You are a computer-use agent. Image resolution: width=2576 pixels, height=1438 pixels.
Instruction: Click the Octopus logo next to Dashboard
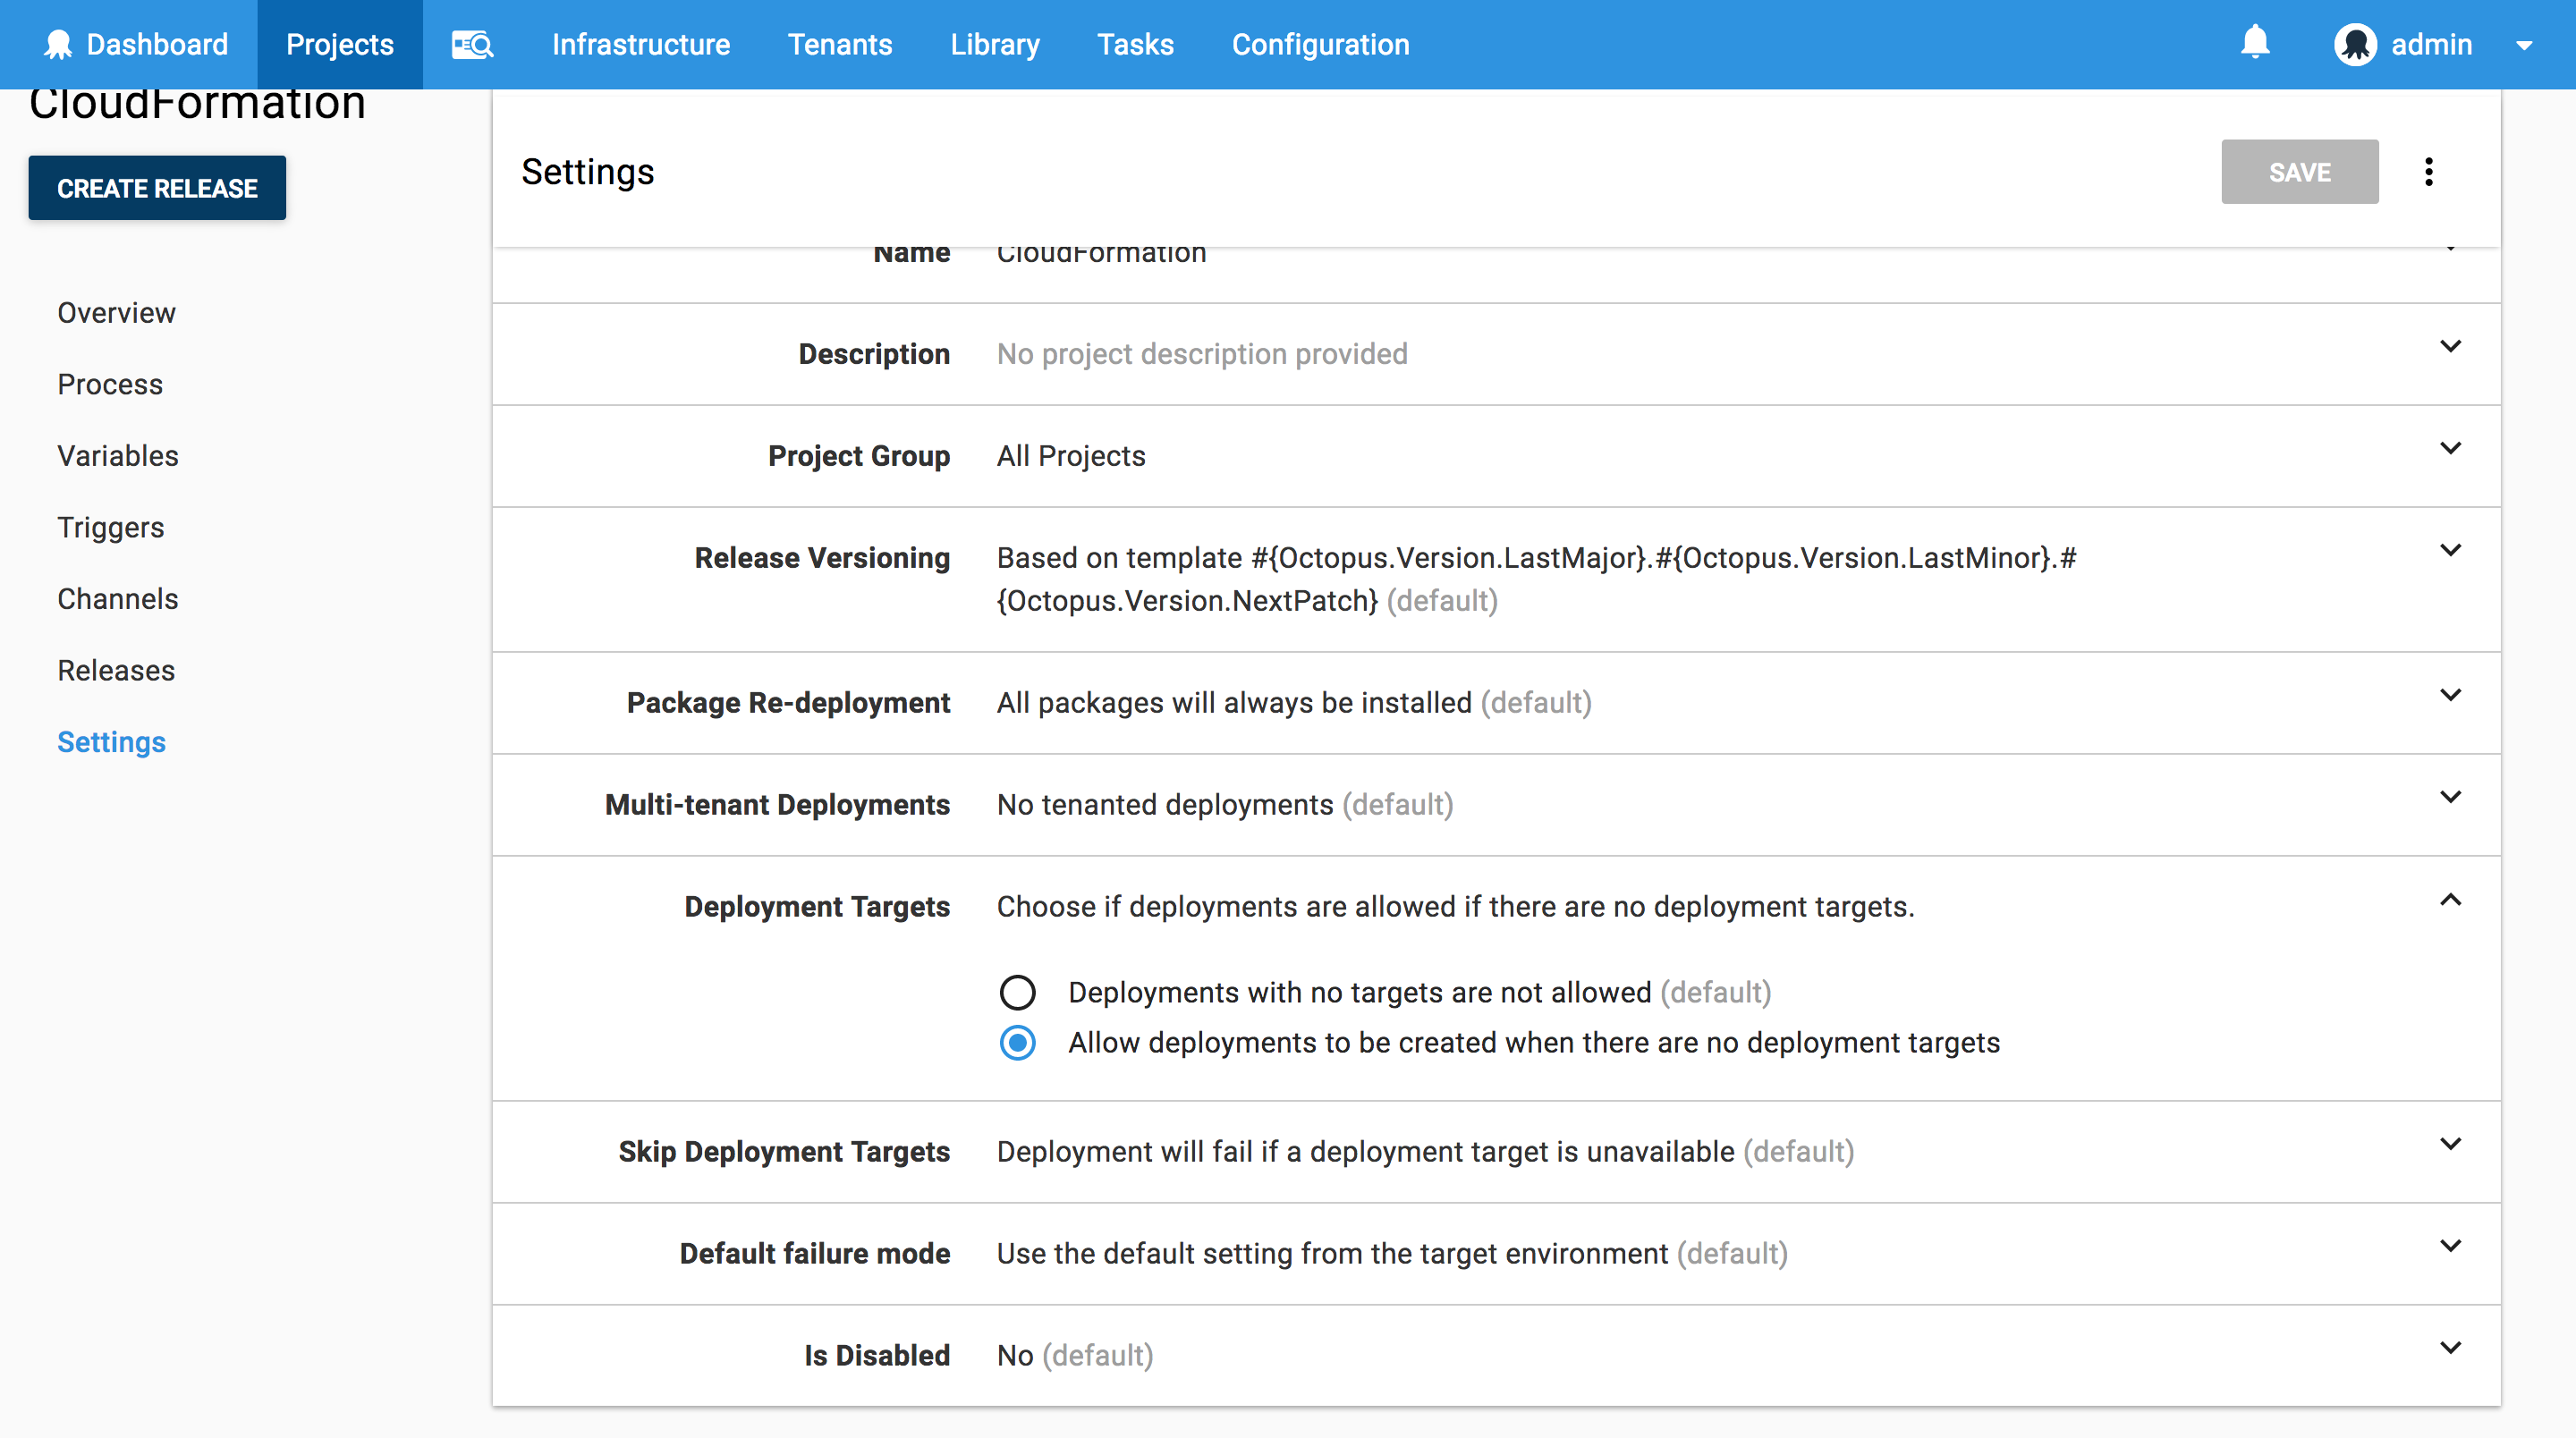58,44
